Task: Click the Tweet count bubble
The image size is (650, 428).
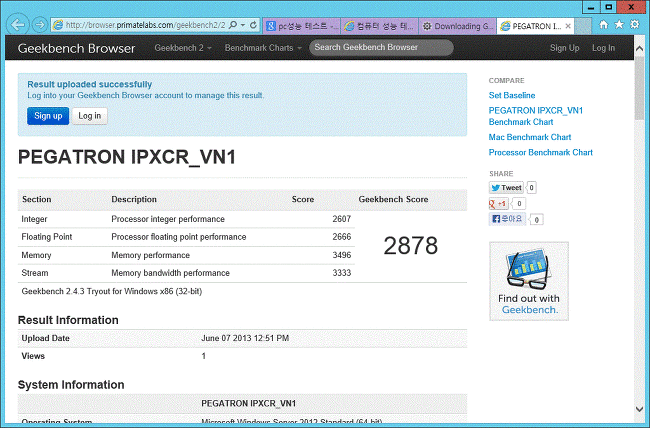Action: [531, 188]
